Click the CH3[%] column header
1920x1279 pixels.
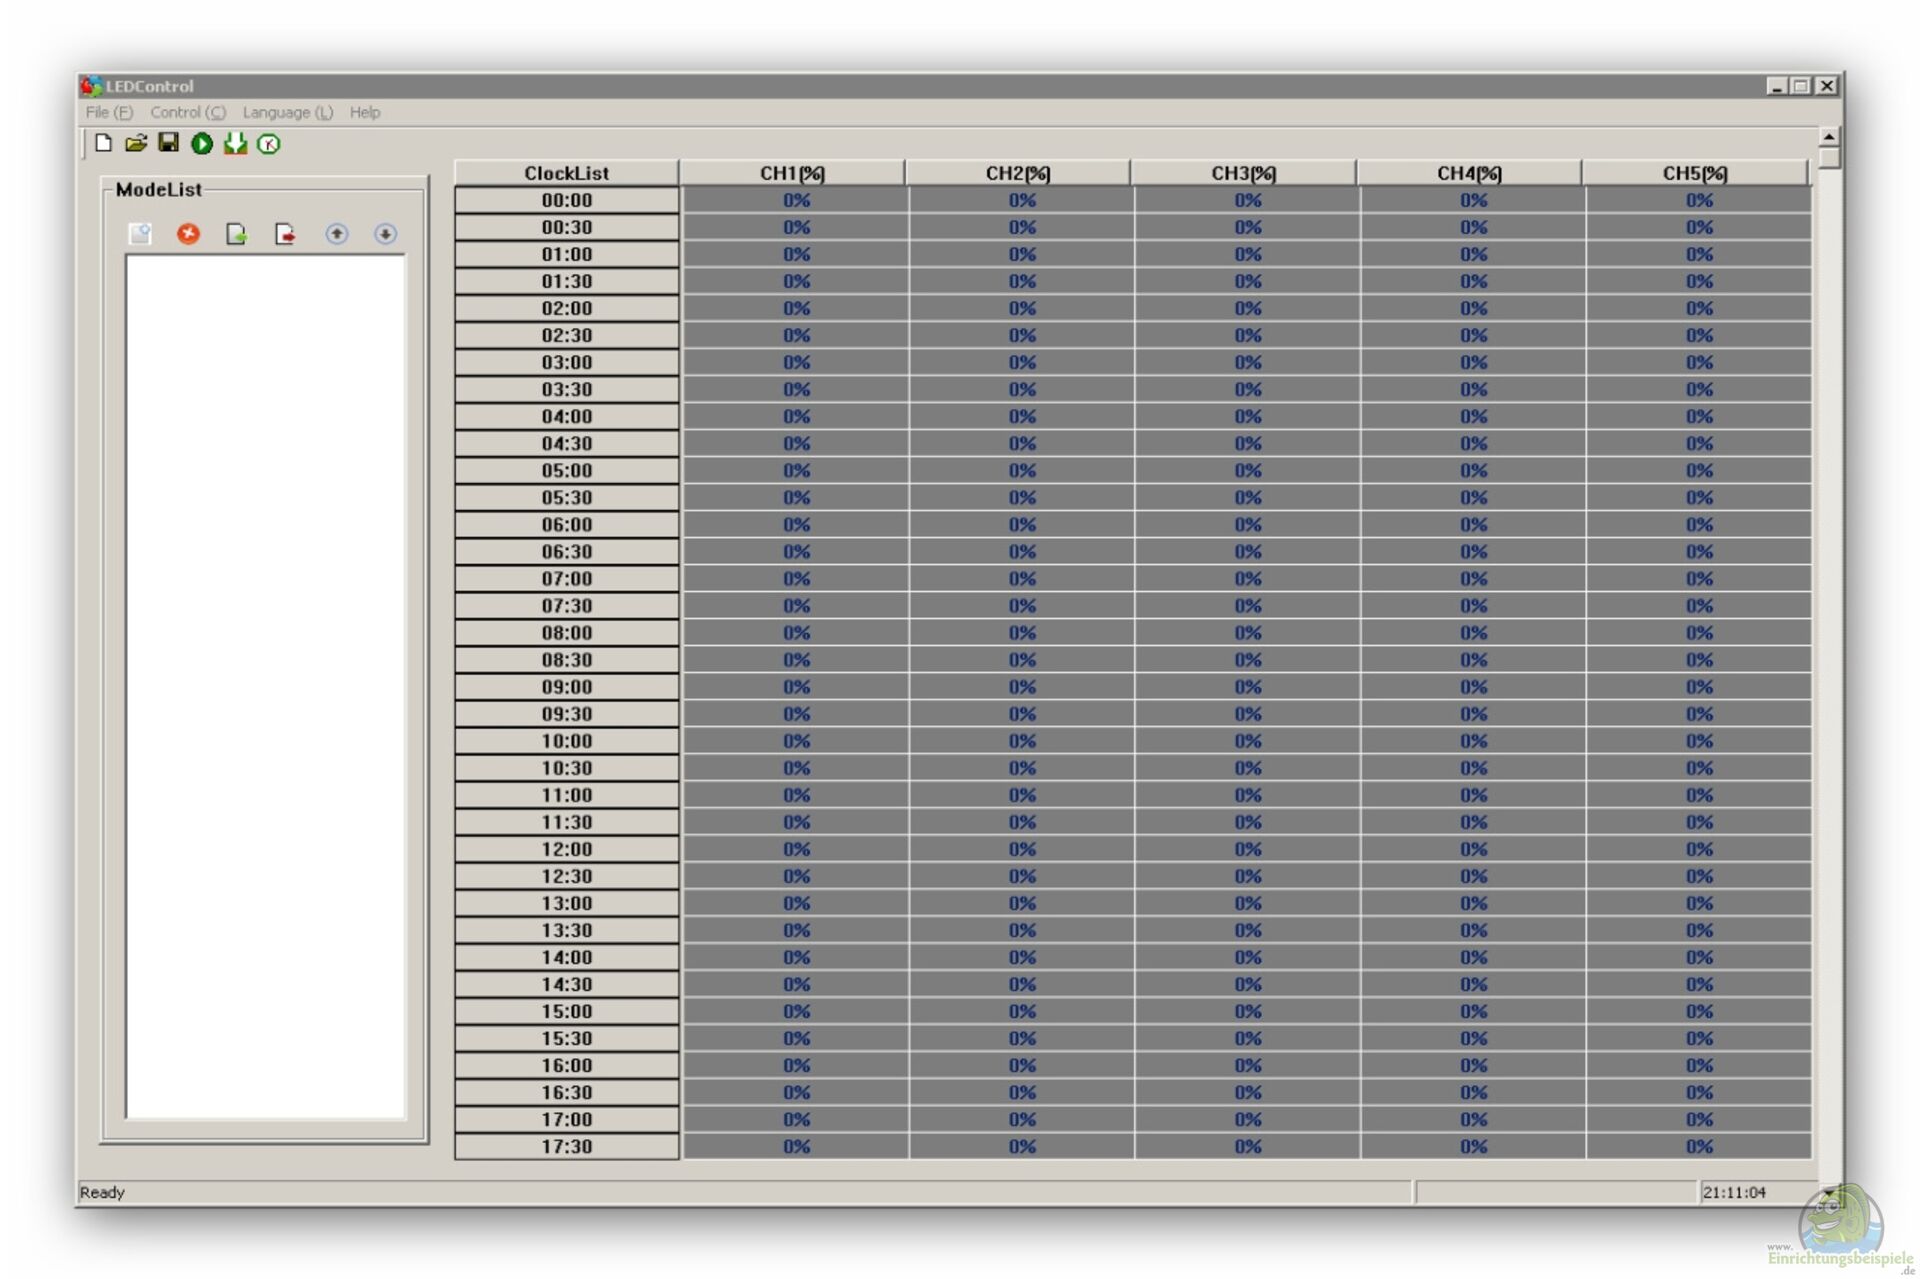point(1243,173)
